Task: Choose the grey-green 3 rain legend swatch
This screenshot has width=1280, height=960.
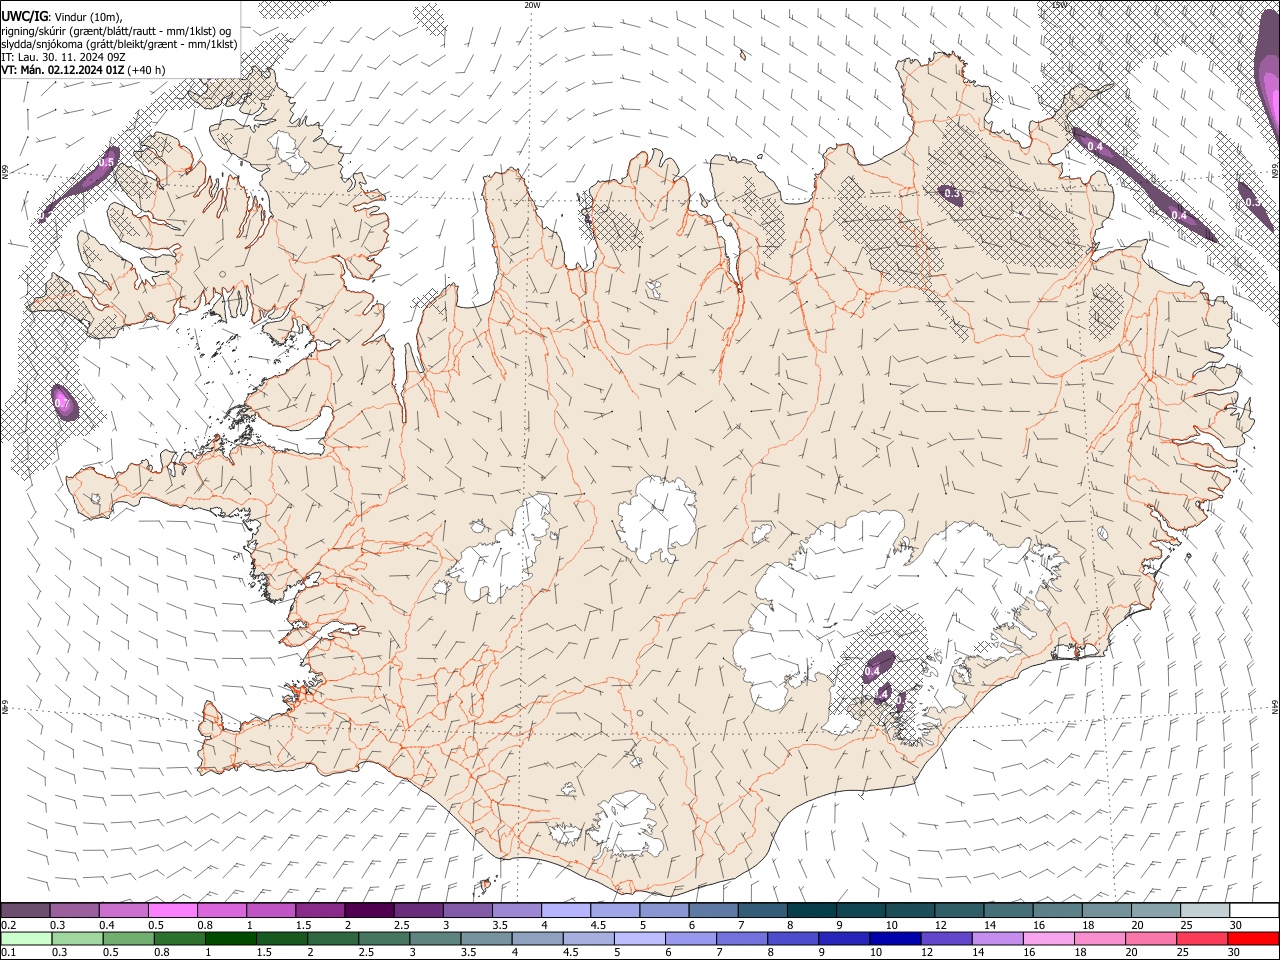Action: (436, 938)
